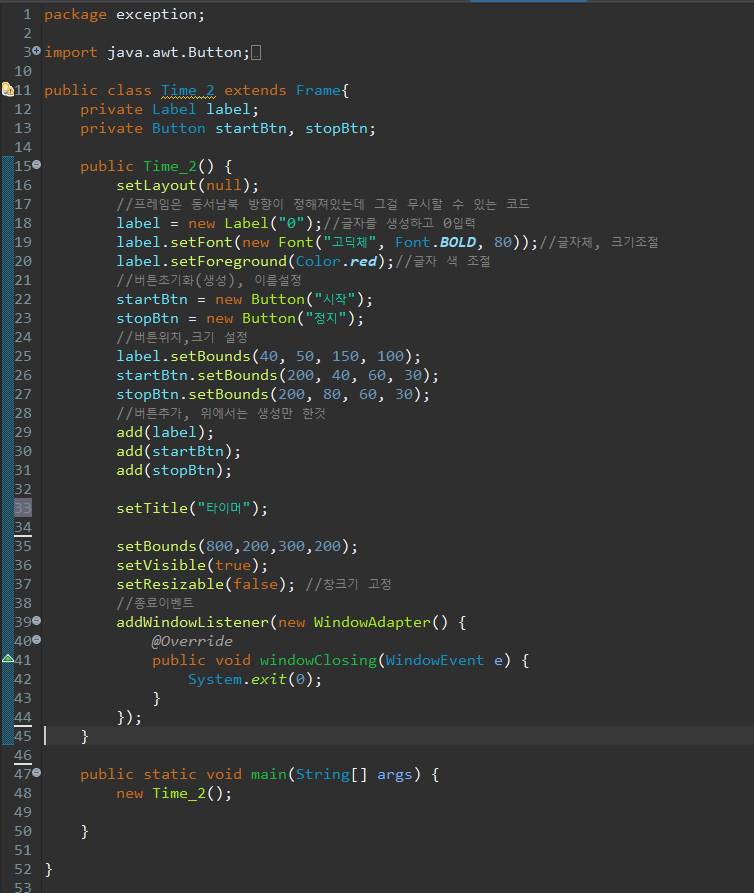
Task: Click 'add(startBtn);' statement
Action: pos(178,451)
